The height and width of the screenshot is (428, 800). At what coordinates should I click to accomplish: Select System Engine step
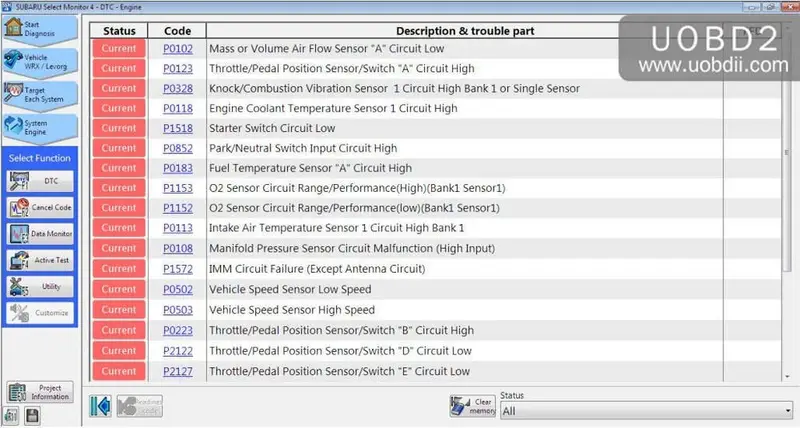tap(40, 128)
